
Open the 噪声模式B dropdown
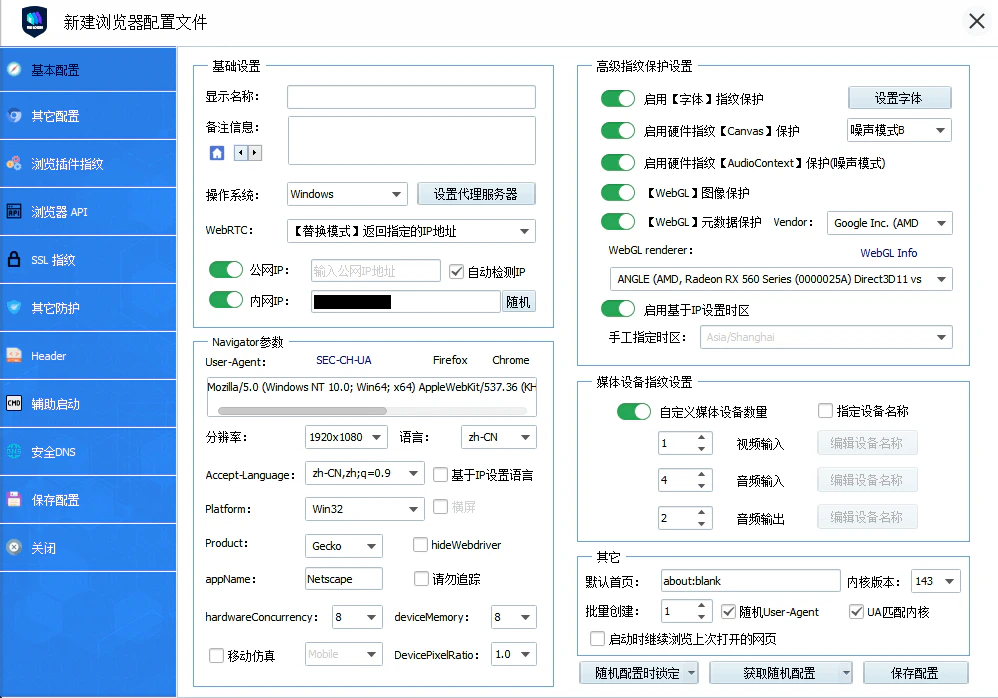897,129
